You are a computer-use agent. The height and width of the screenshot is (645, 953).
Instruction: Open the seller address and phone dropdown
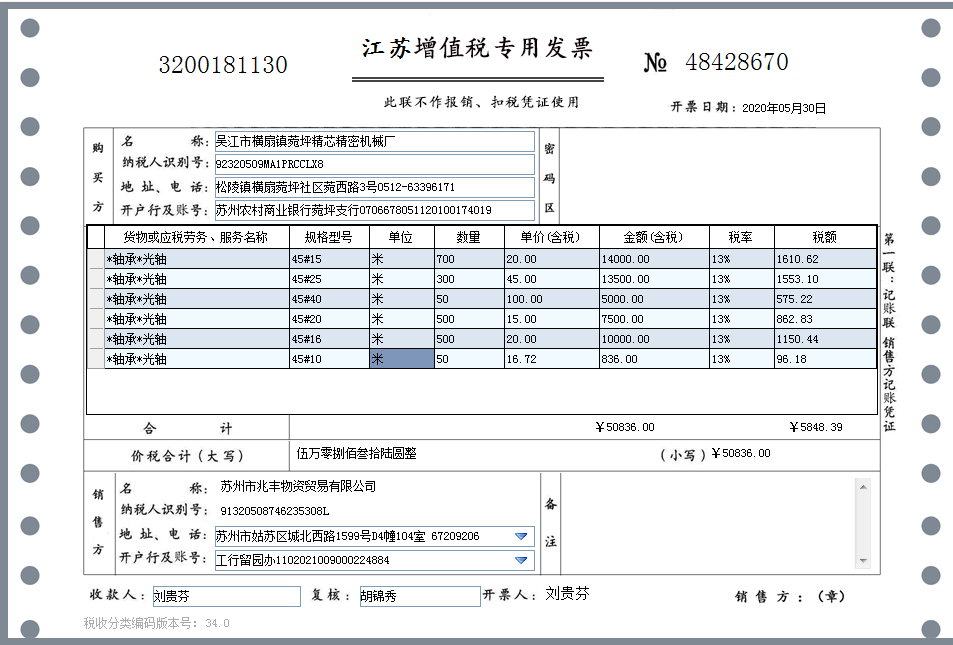coord(520,536)
